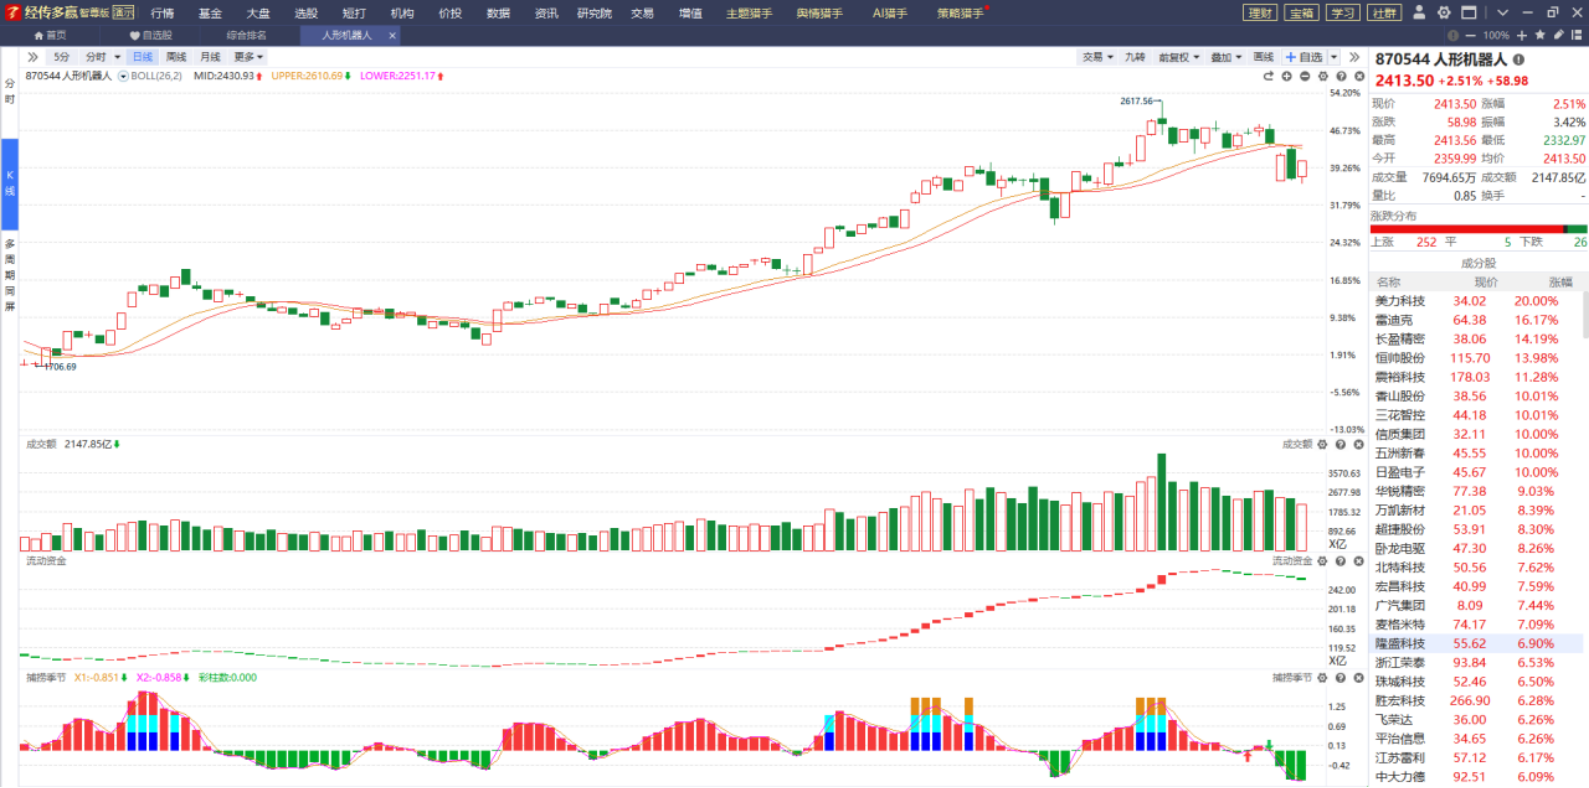Screen dimensions: 1589x788
Task: Click the chart zoom-out minus icon
Action: click(x=1305, y=76)
